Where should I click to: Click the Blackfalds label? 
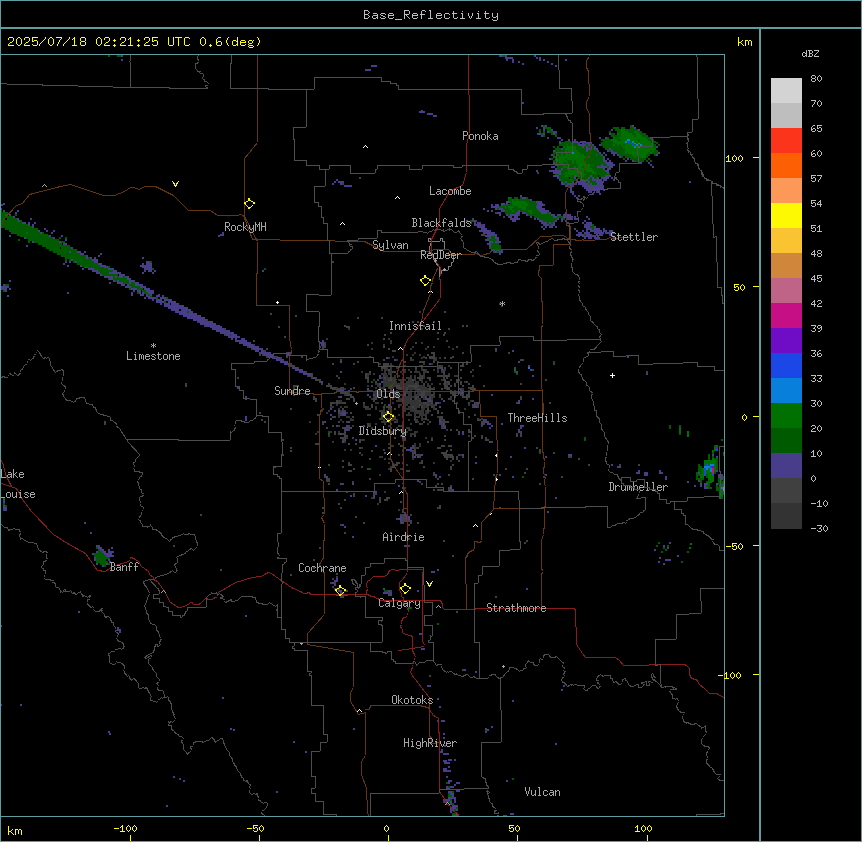(441, 223)
